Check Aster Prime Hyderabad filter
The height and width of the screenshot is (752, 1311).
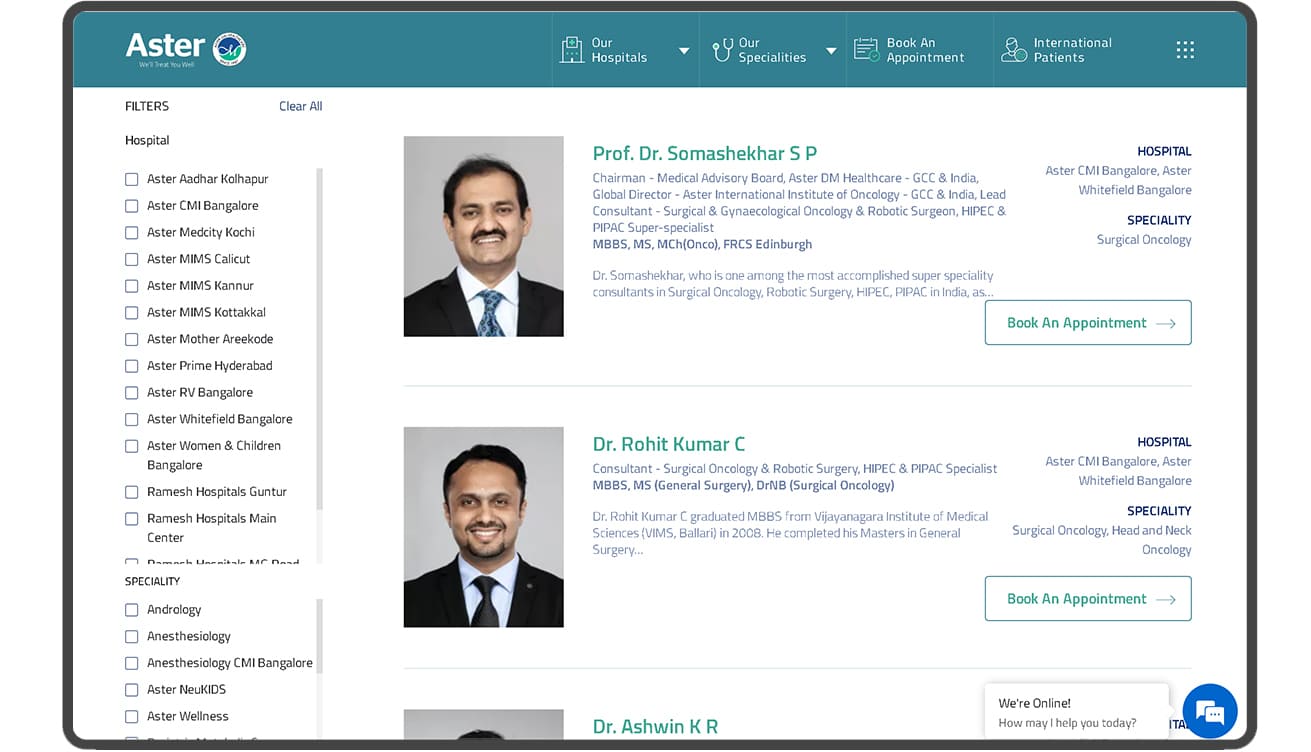tap(131, 366)
